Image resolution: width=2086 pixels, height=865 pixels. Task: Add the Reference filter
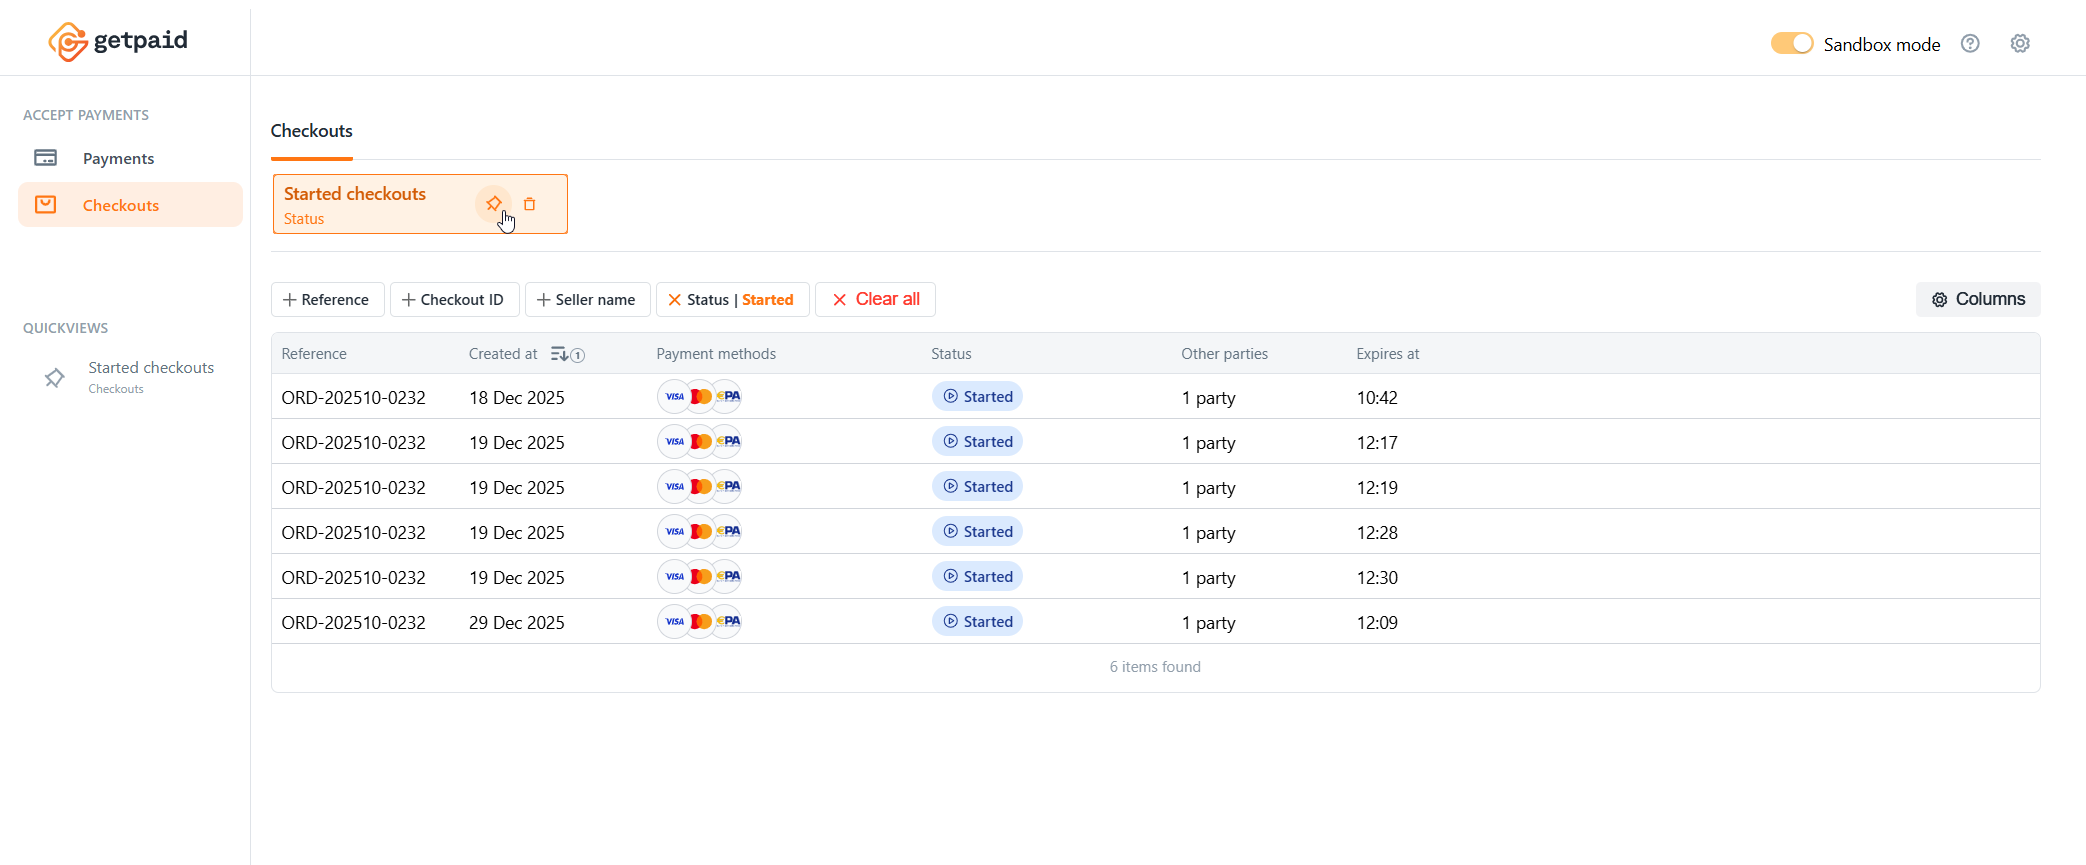pos(327,300)
